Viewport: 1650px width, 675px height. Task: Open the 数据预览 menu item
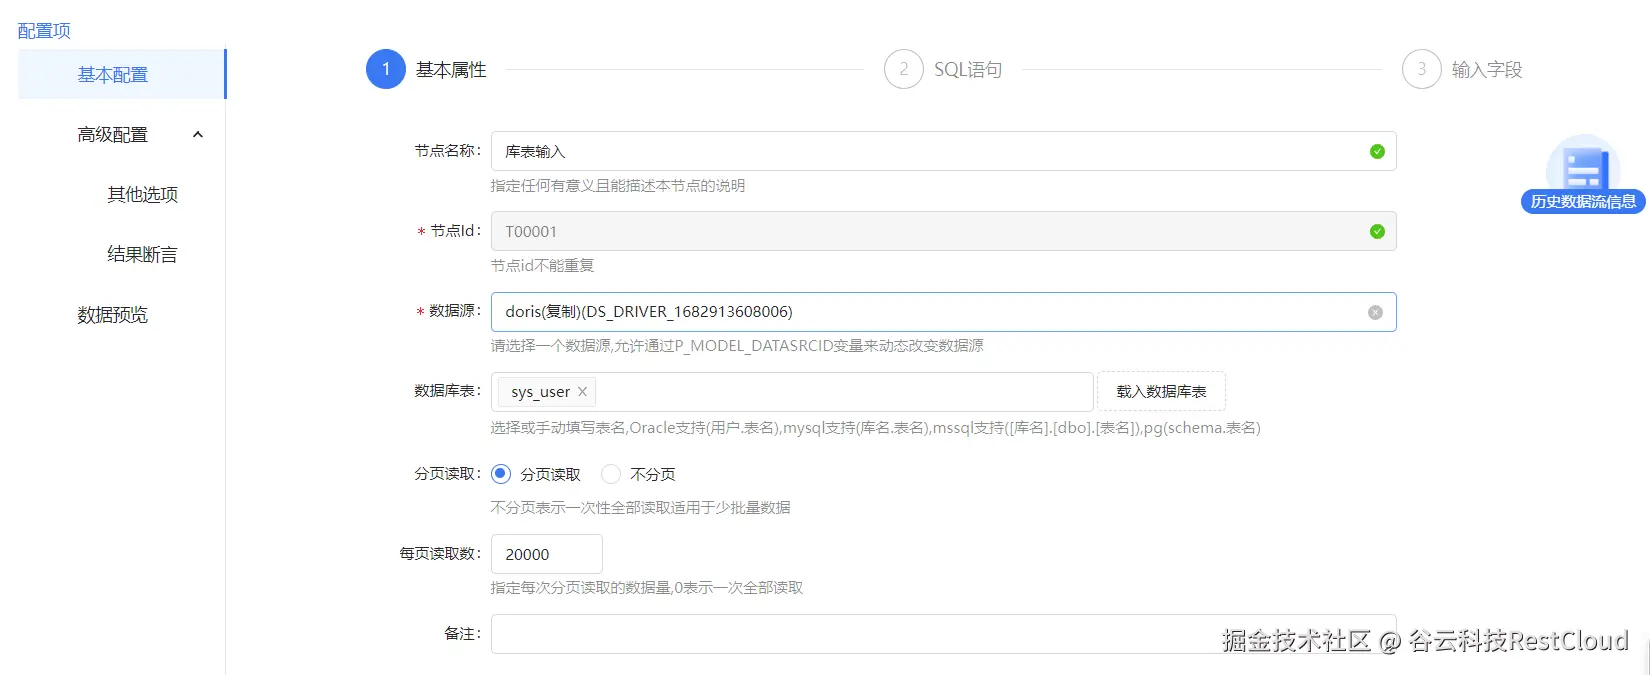coord(112,315)
